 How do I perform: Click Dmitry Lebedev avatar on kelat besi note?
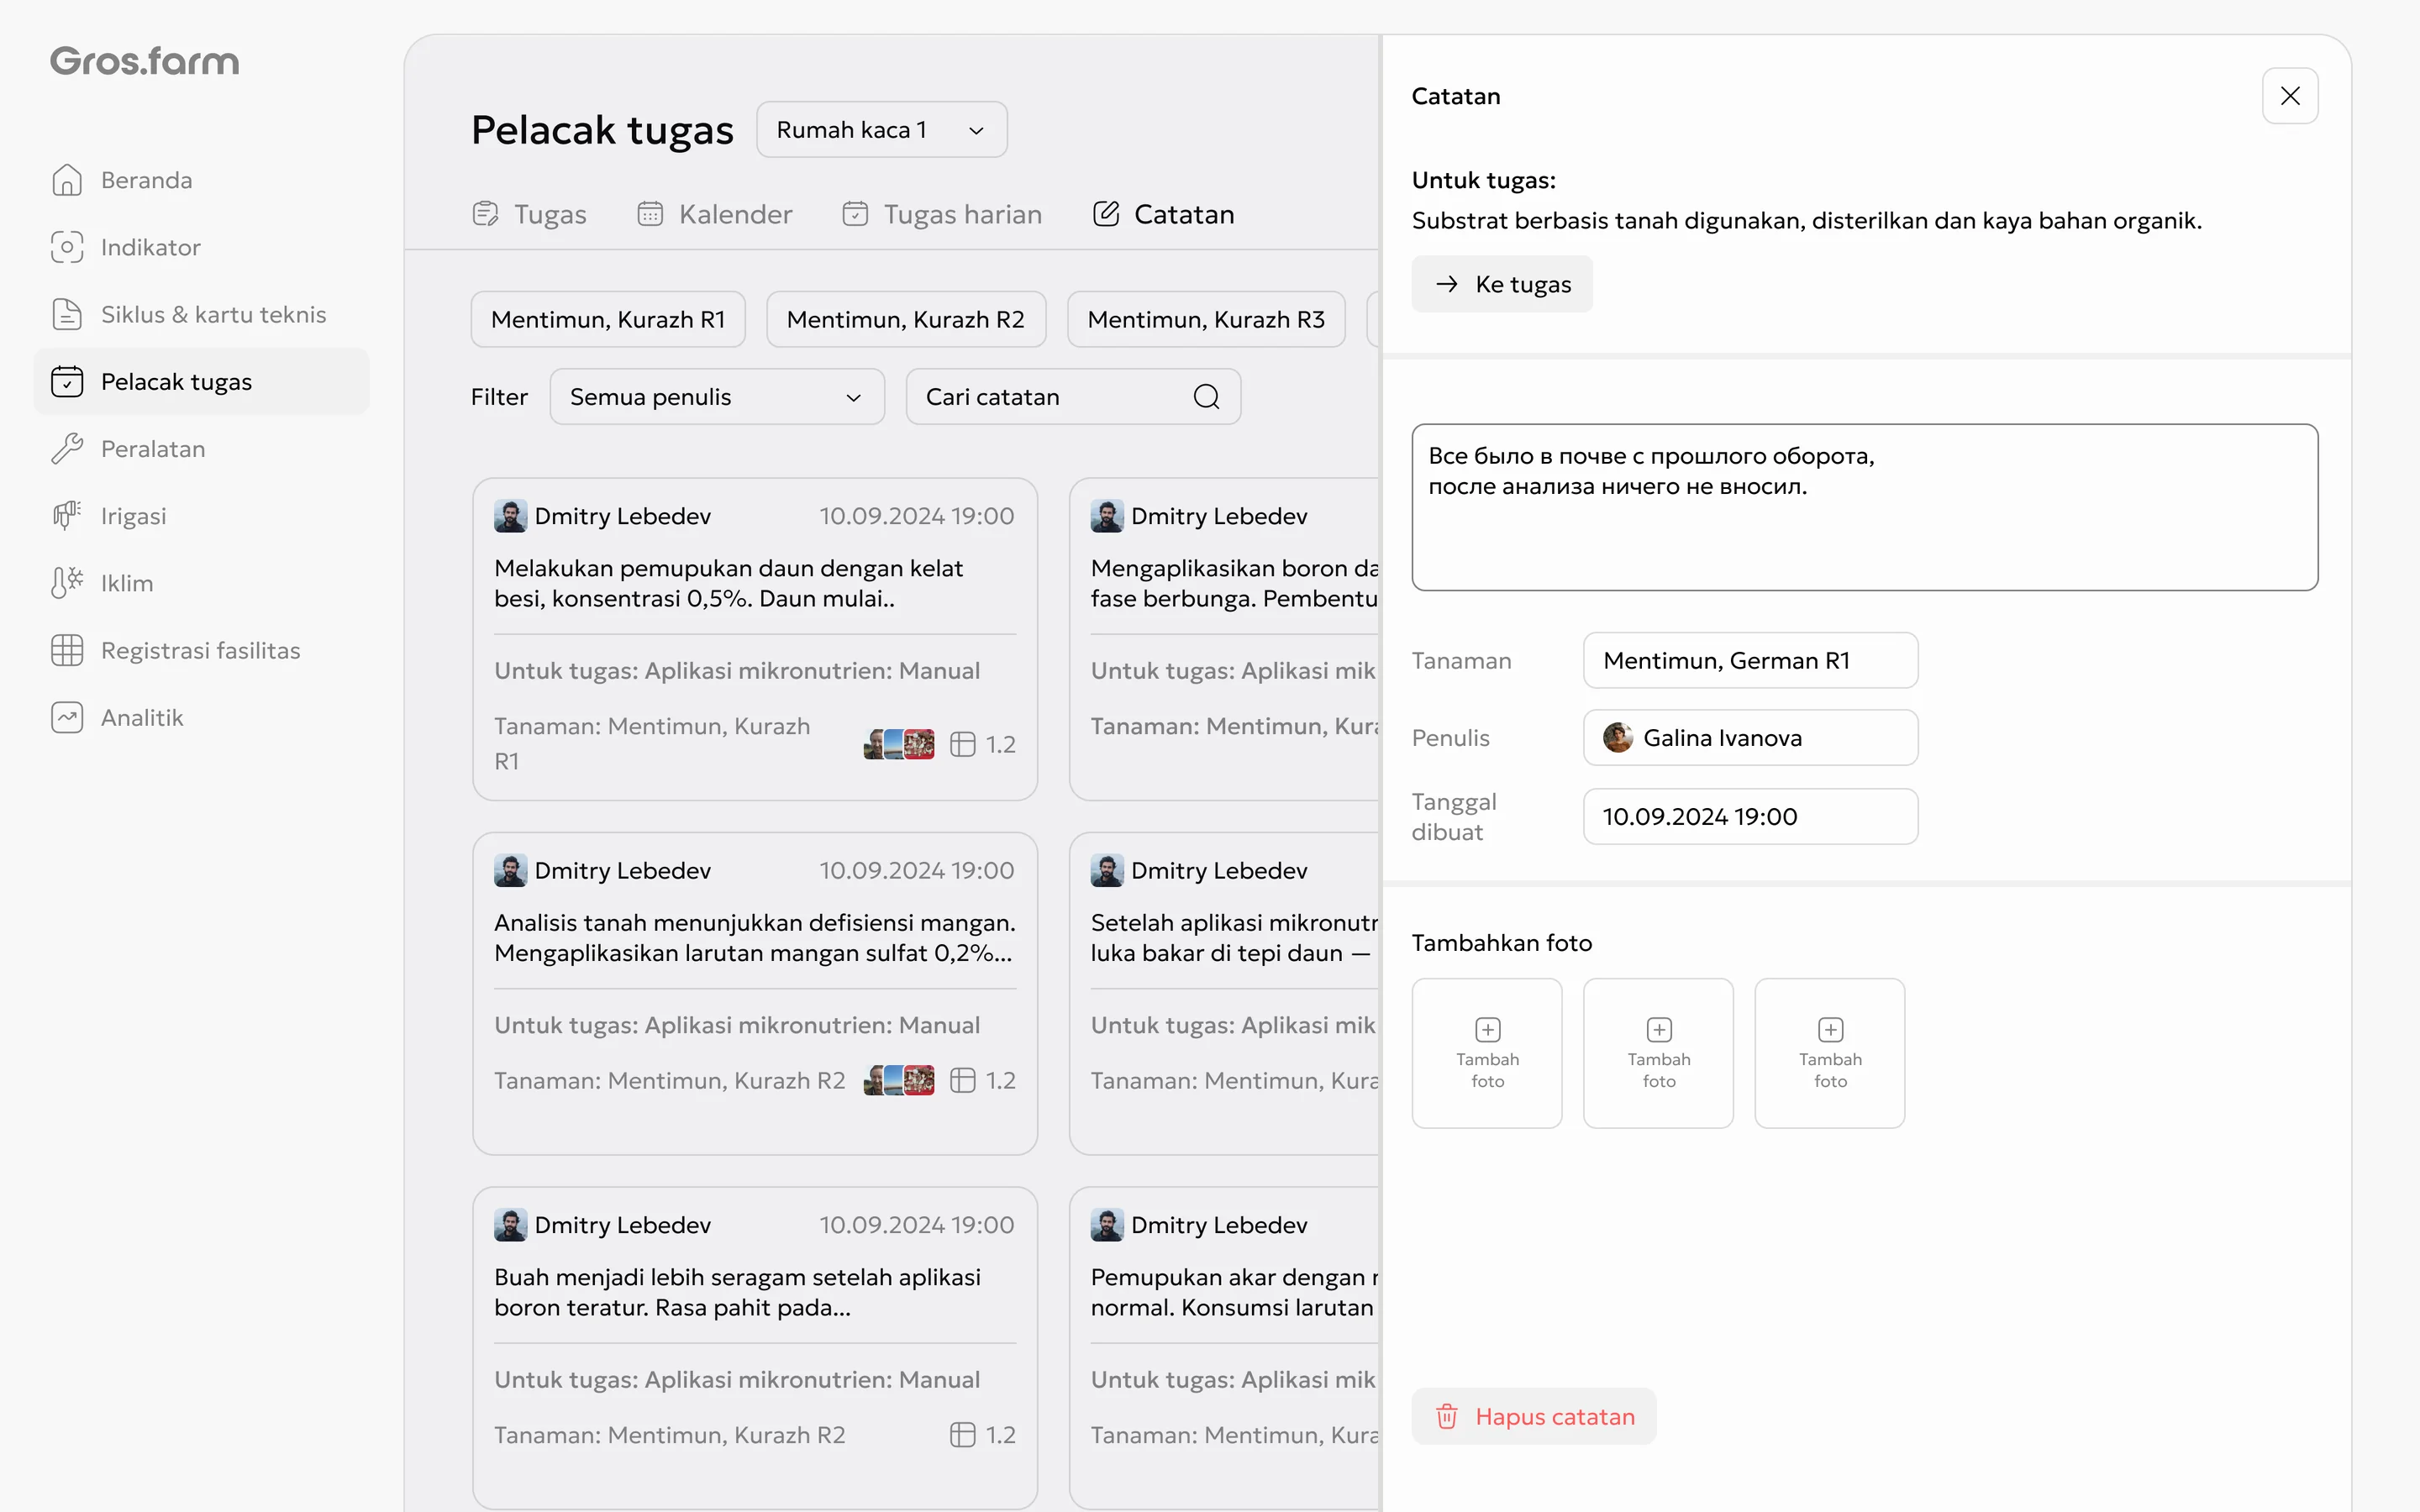(x=510, y=516)
